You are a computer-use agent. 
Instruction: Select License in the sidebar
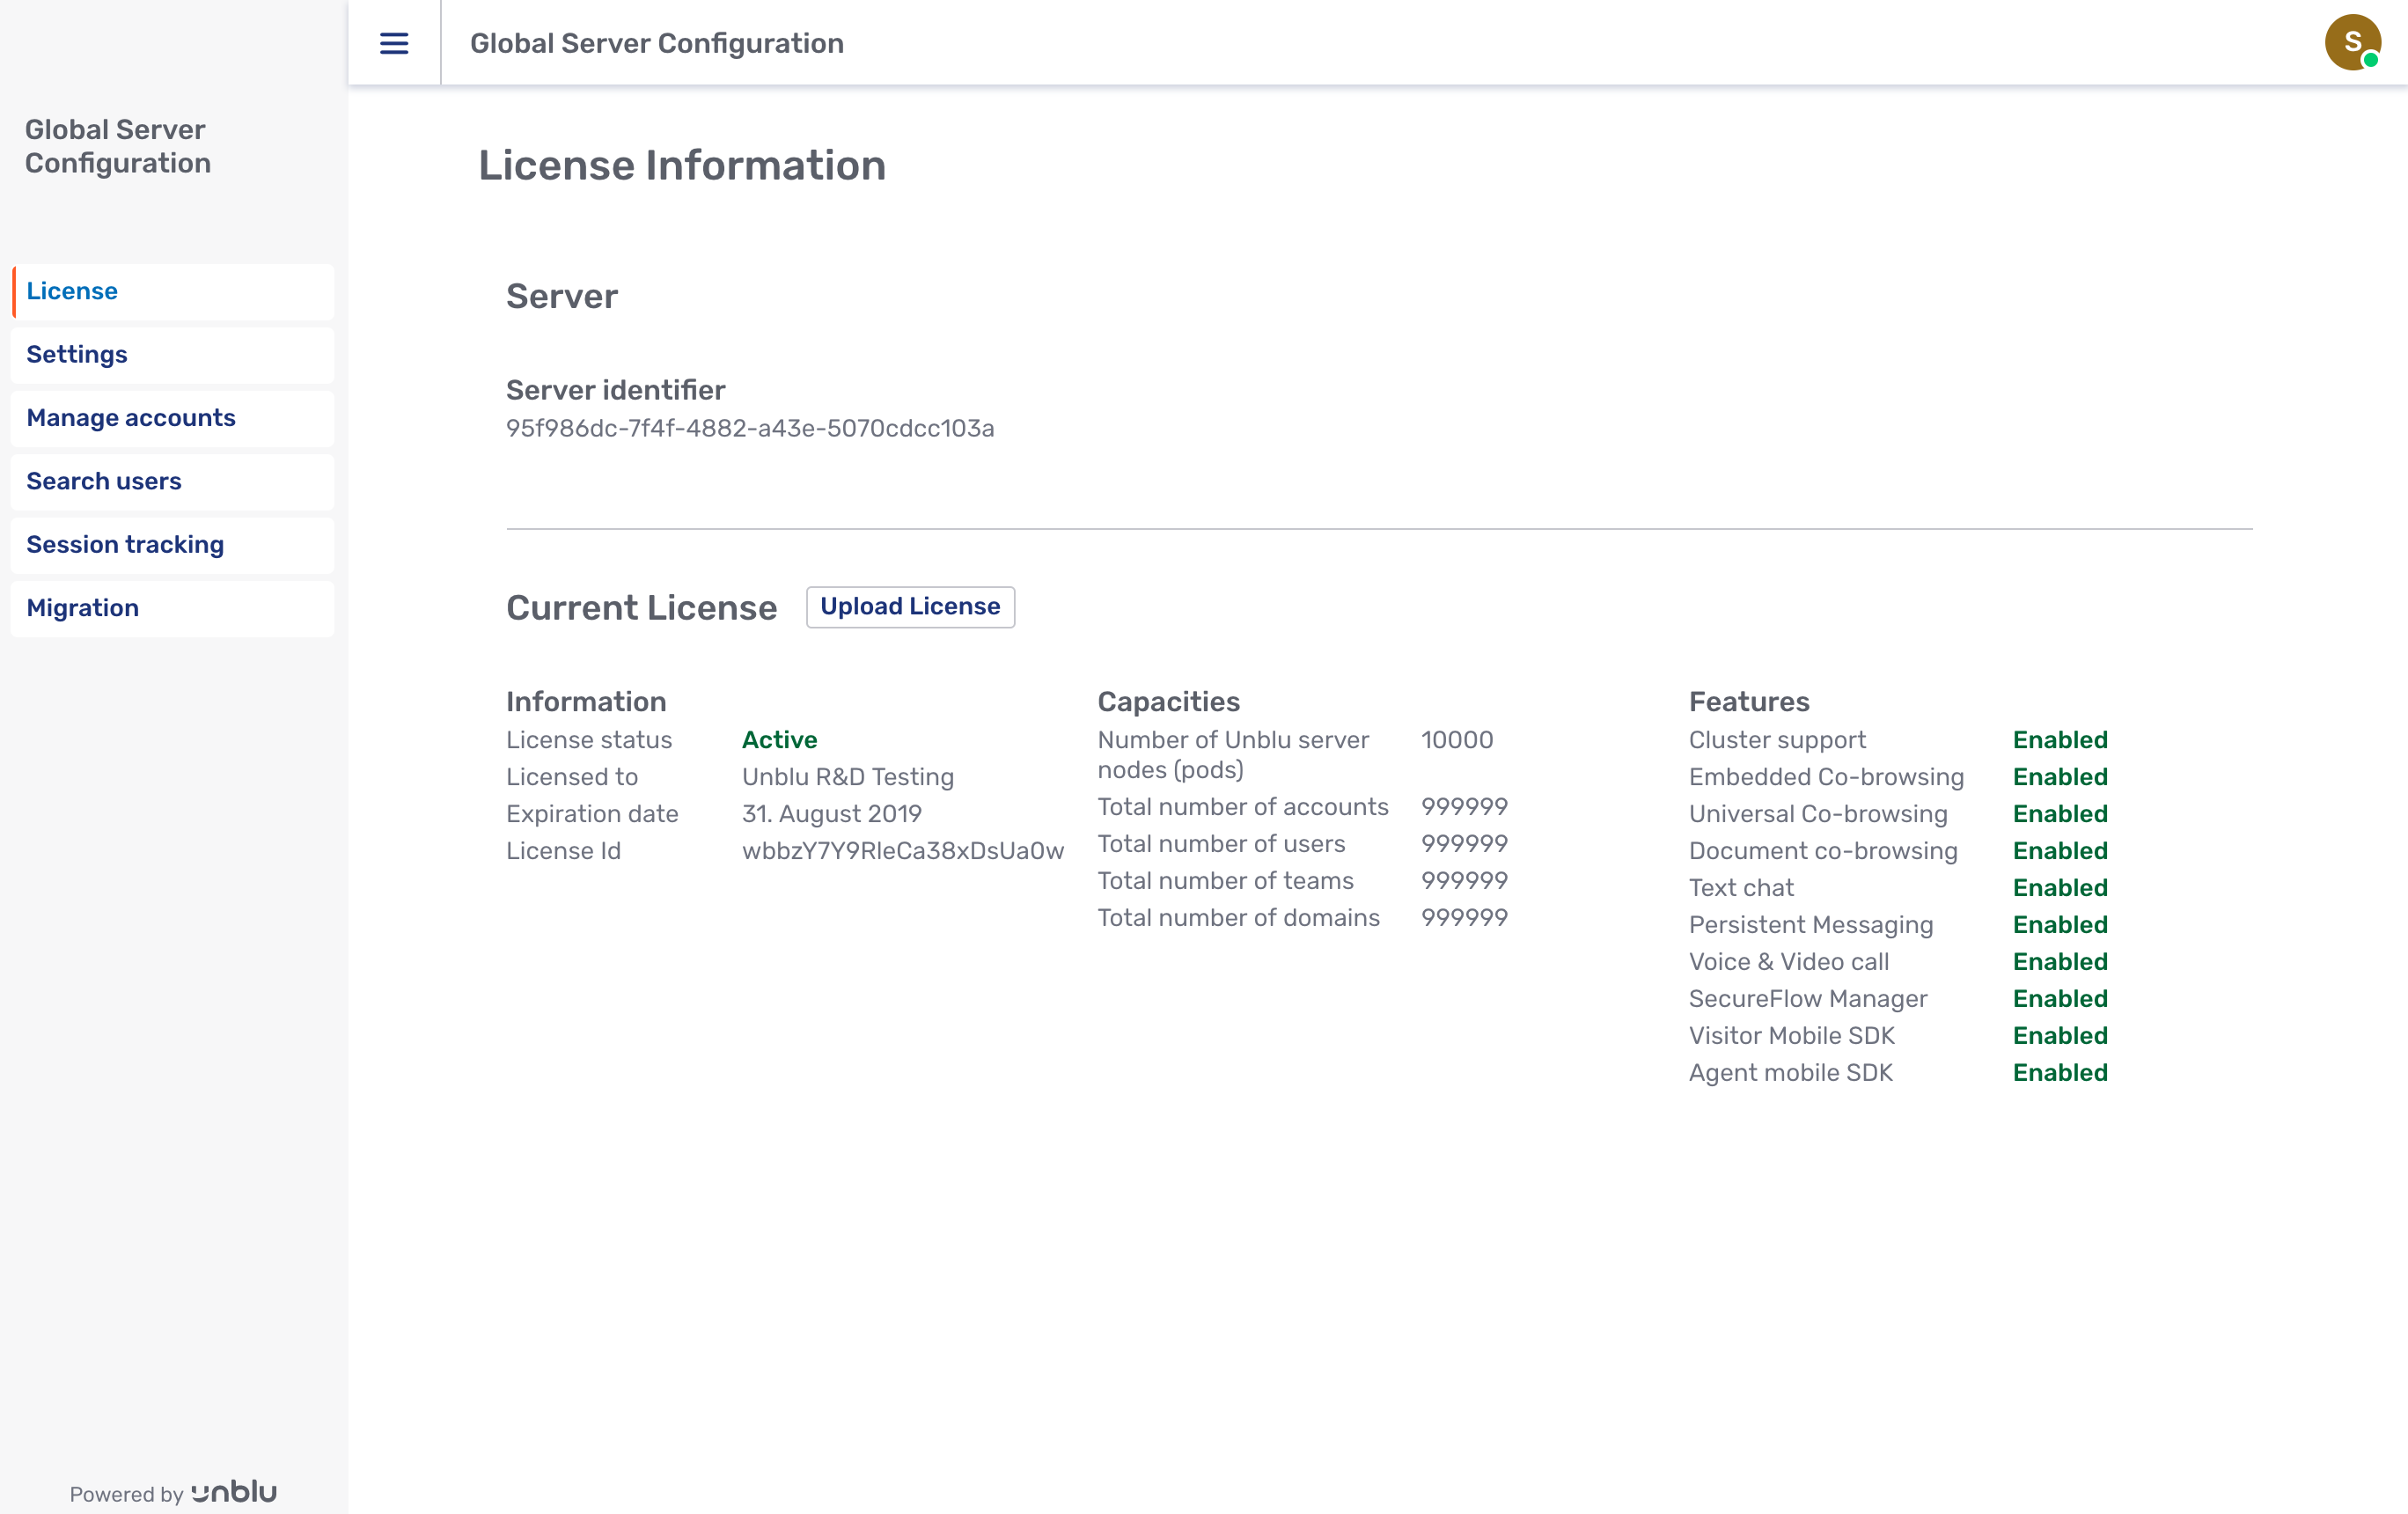click(x=71, y=291)
